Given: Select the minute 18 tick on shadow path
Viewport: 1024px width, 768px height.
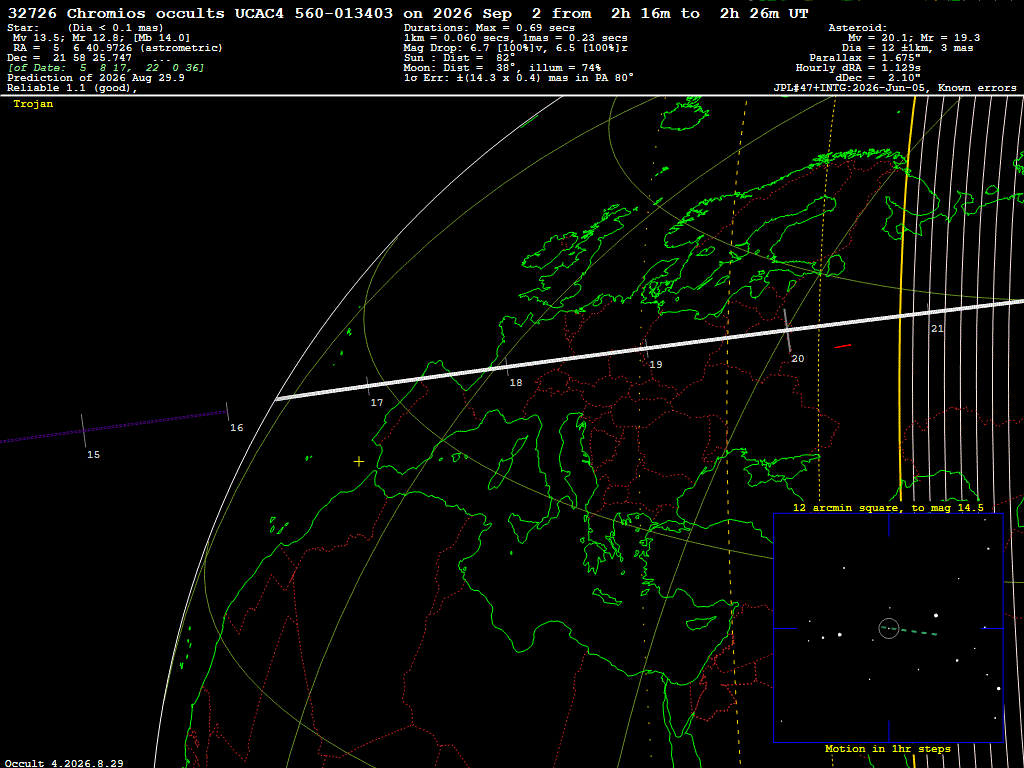Looking at the screenshot, I should (506, 366).
